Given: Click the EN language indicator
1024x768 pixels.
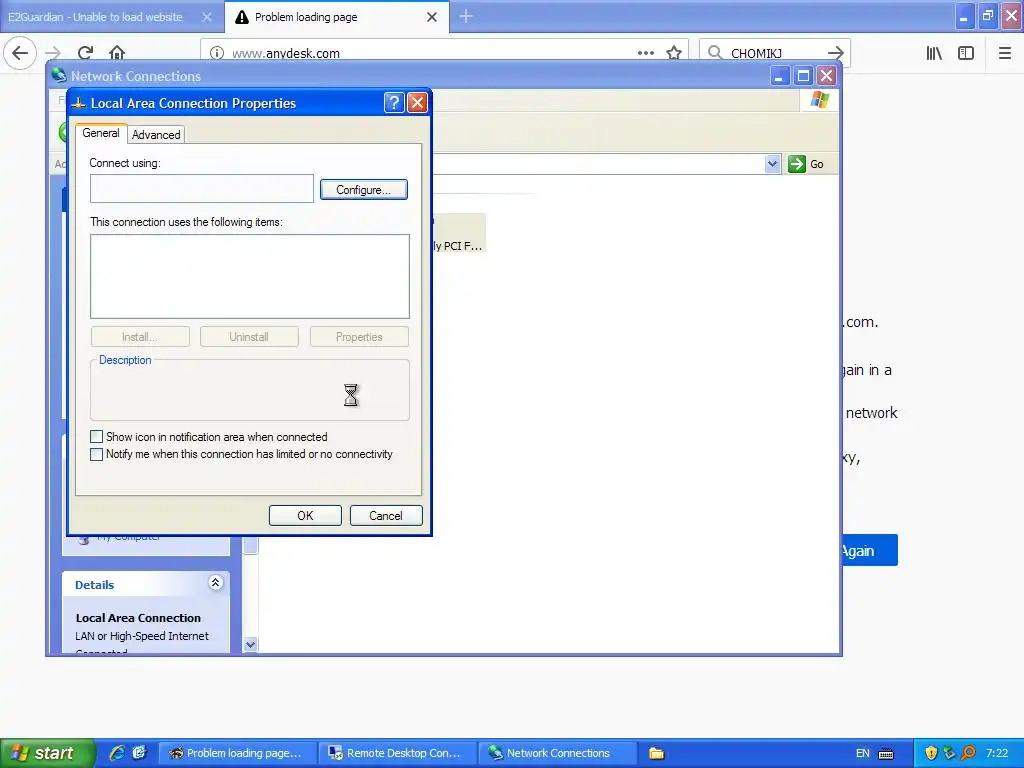Looking at the screenshot, I should [x=862, y=753].
